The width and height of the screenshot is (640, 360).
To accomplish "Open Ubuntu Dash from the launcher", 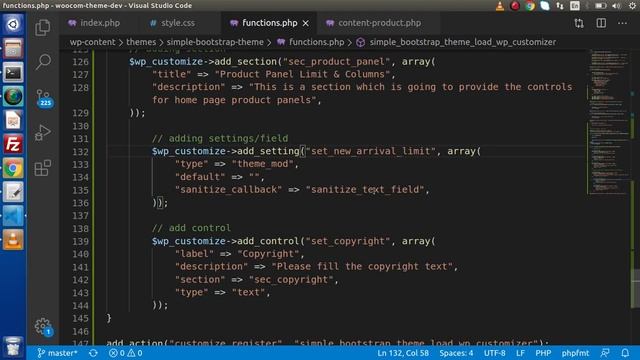I will [13, 24].
